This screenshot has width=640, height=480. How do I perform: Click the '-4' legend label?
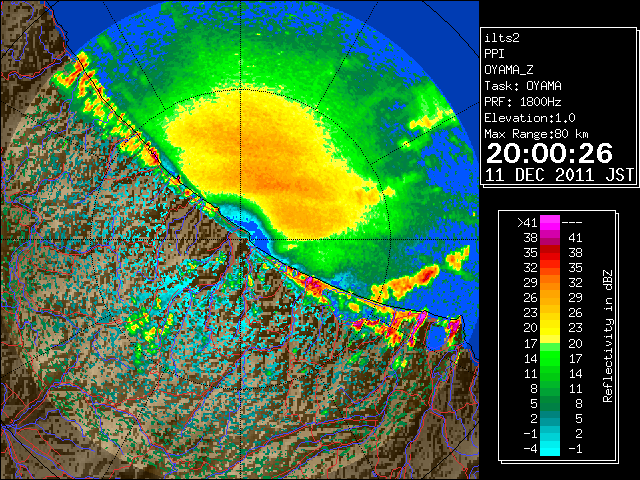tap(530, 449)
